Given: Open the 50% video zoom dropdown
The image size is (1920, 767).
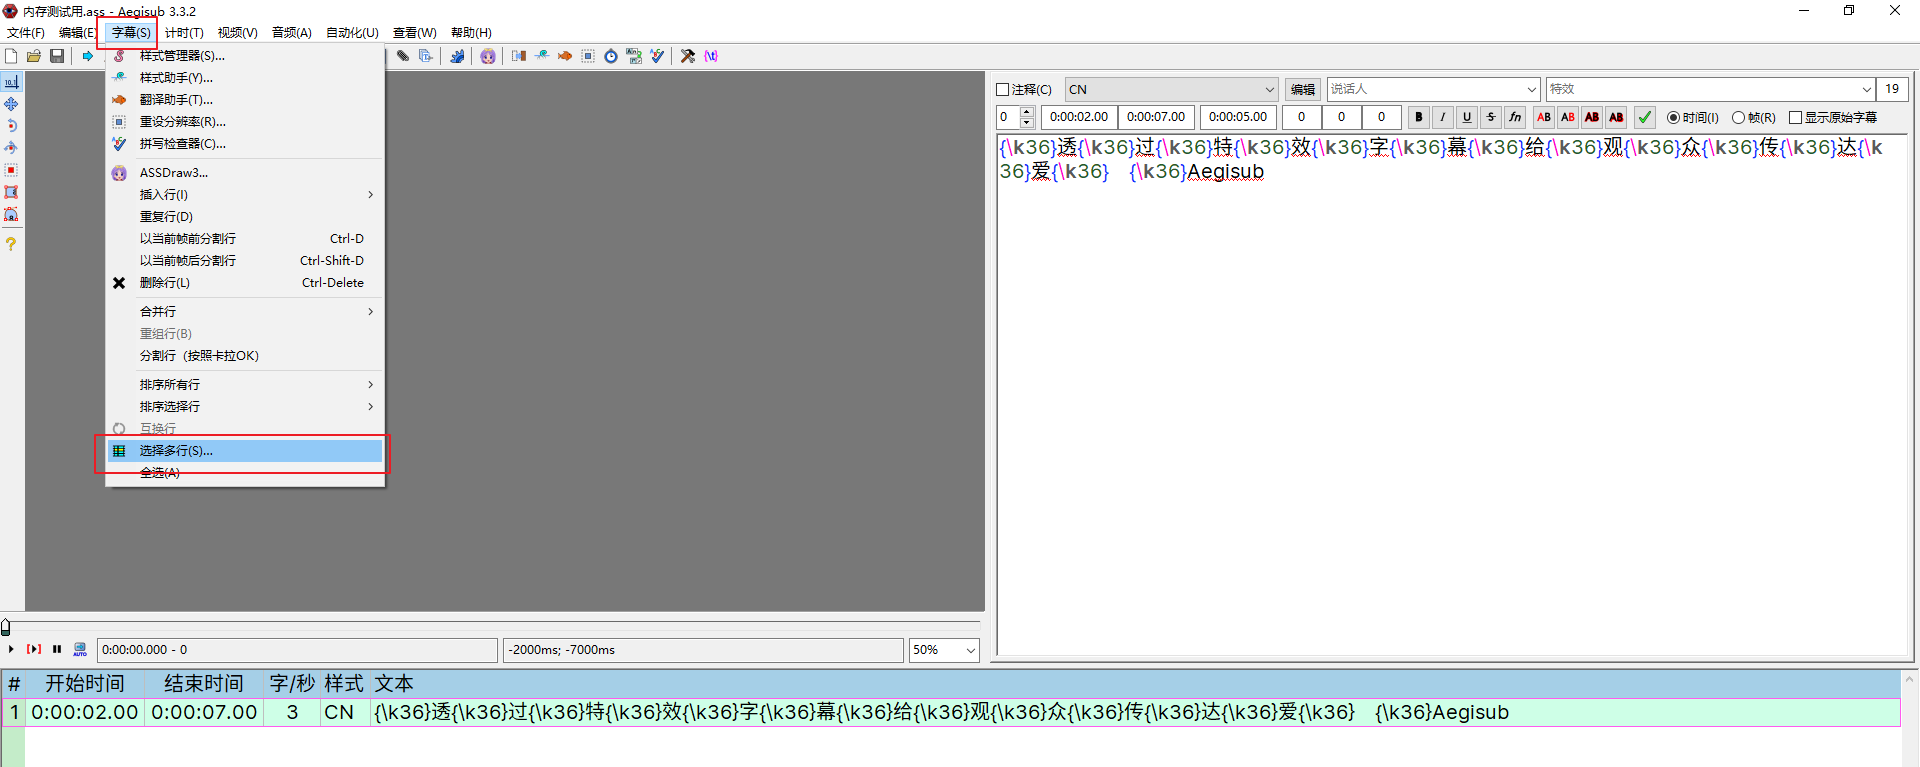Looking at the screenshot, I should [944, 650].
